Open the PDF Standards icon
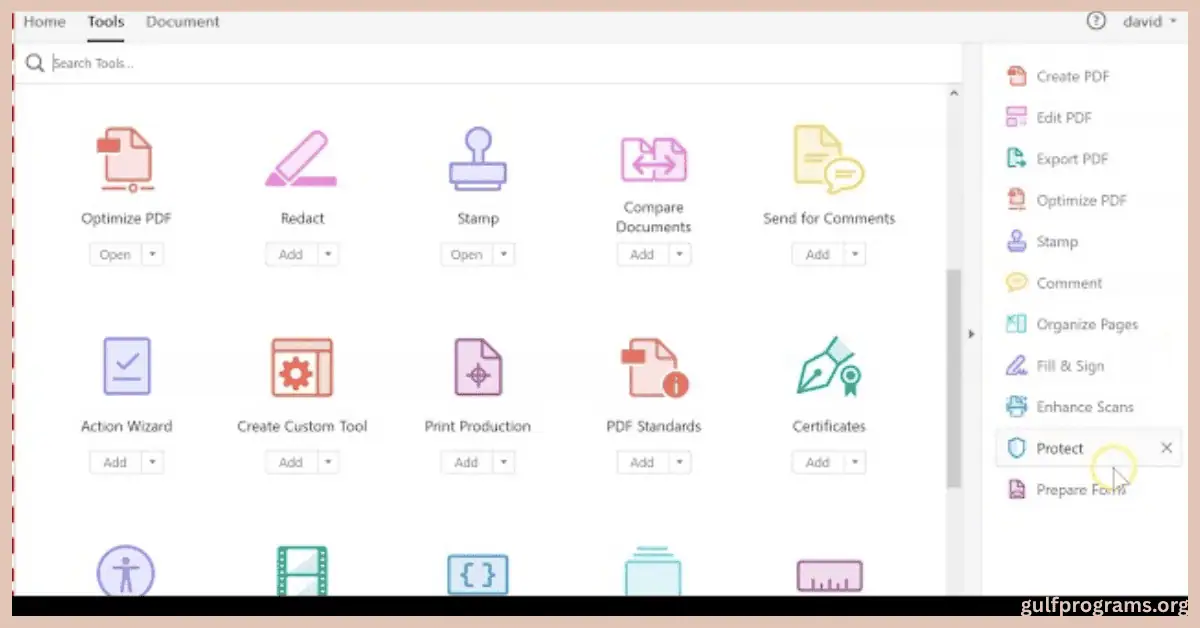Viewport: 1200px width, 628px height. (x=653, y=366)
